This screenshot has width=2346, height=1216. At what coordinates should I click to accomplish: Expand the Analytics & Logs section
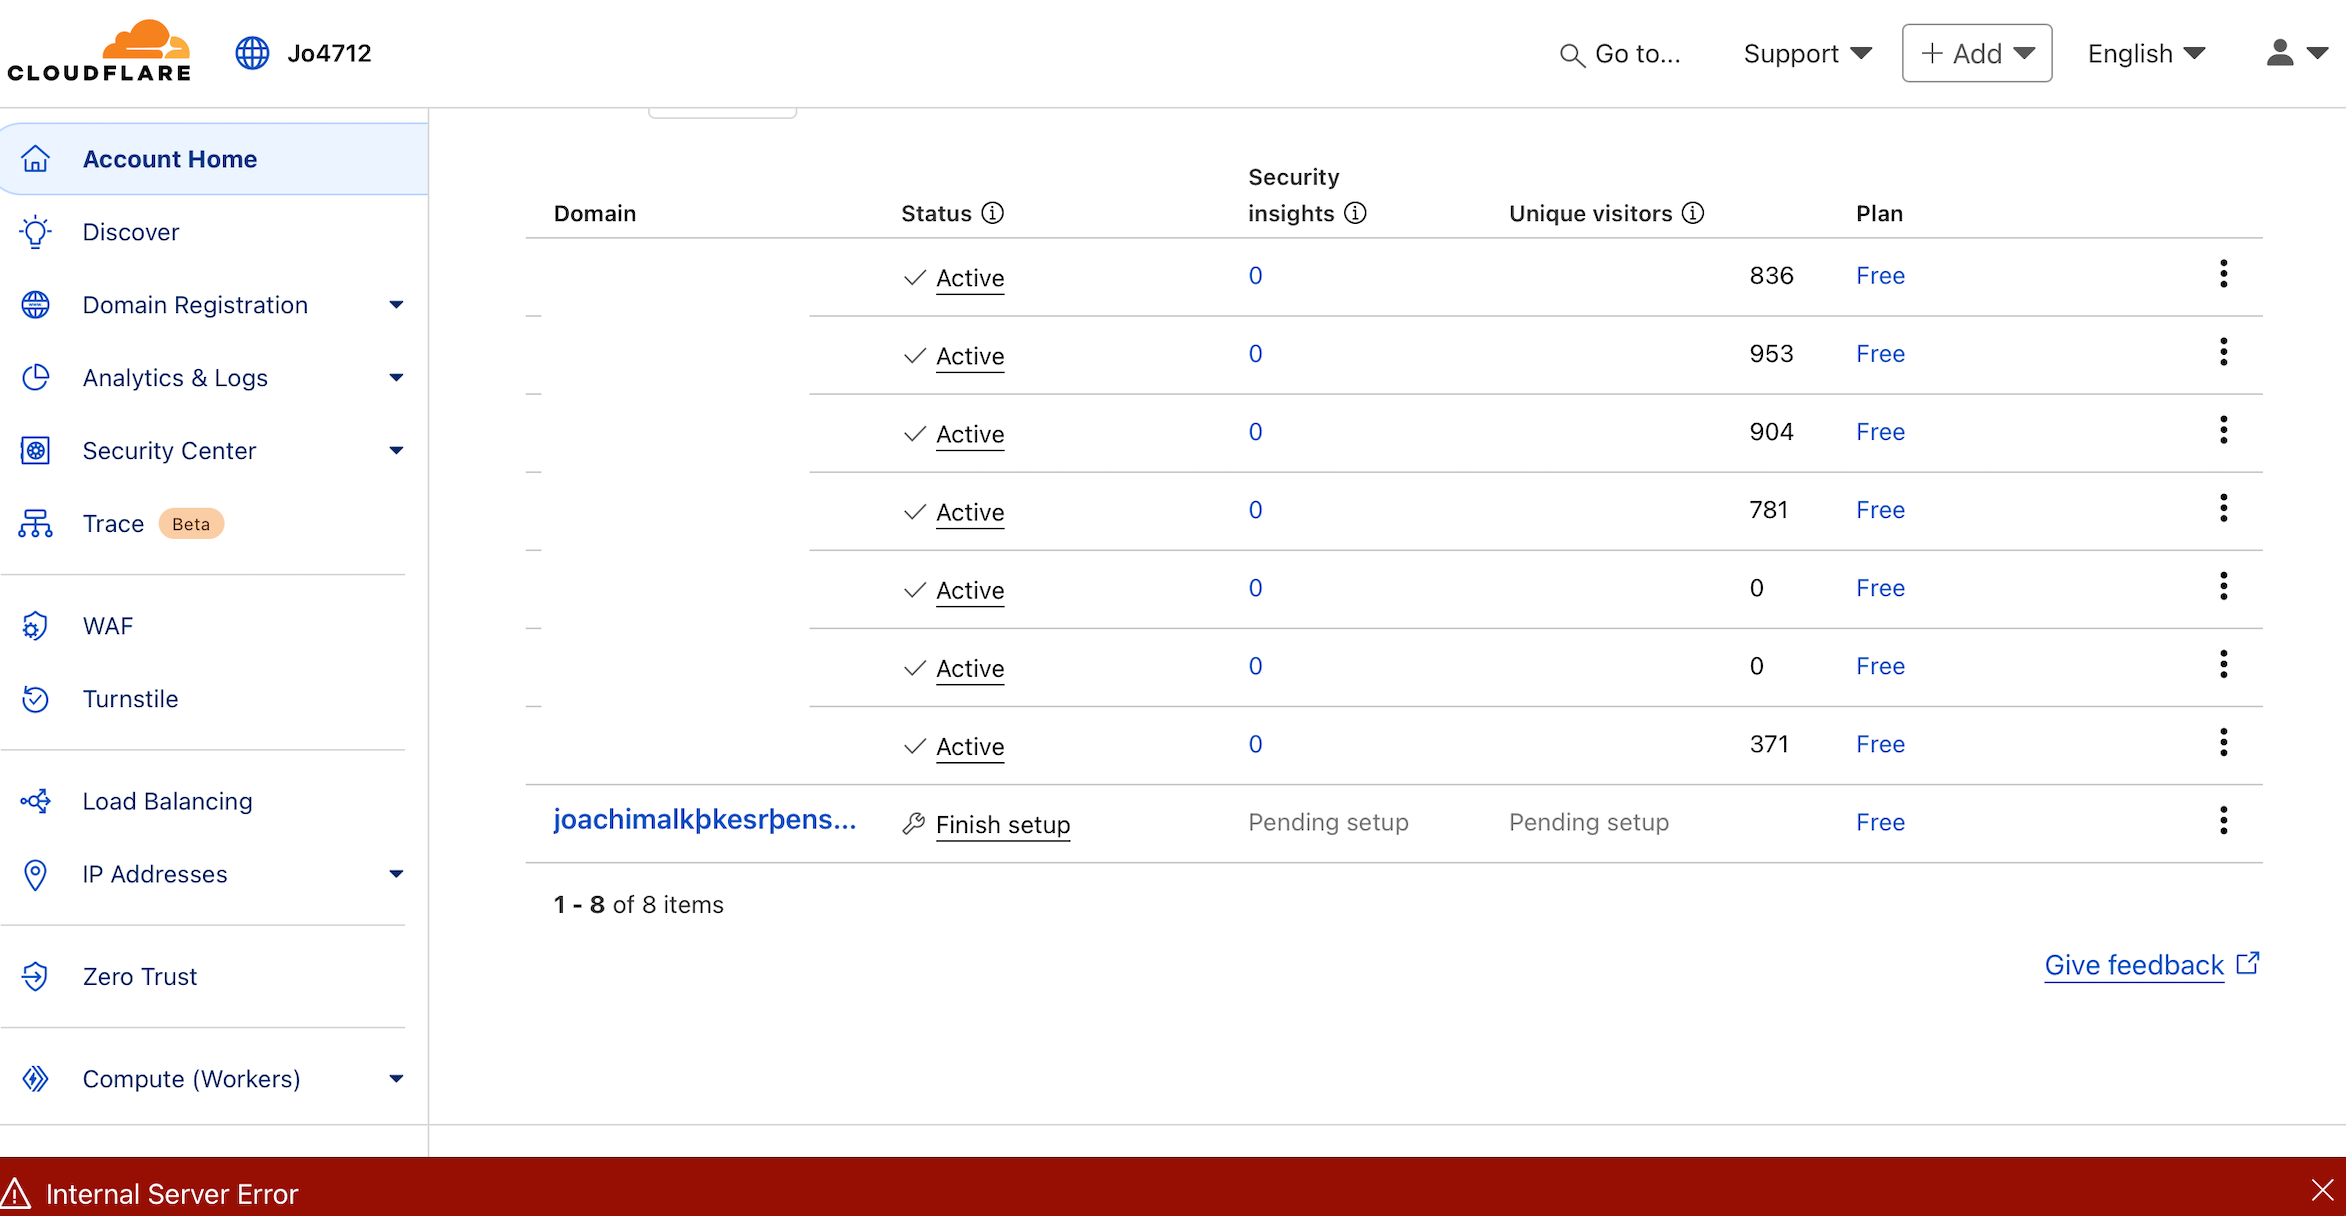pyautogui.click(x=396, y=378)
